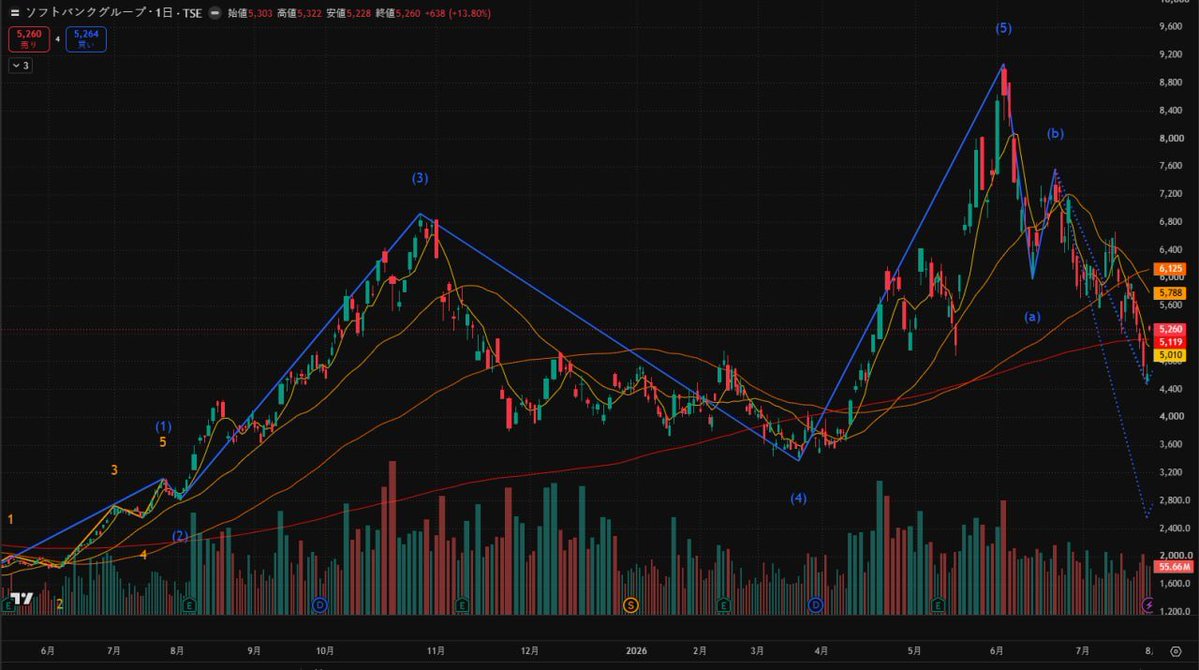Click the SoftBank Group symbol logo icon
This screenshot has width=1199, height=670.
click(15, 13)
